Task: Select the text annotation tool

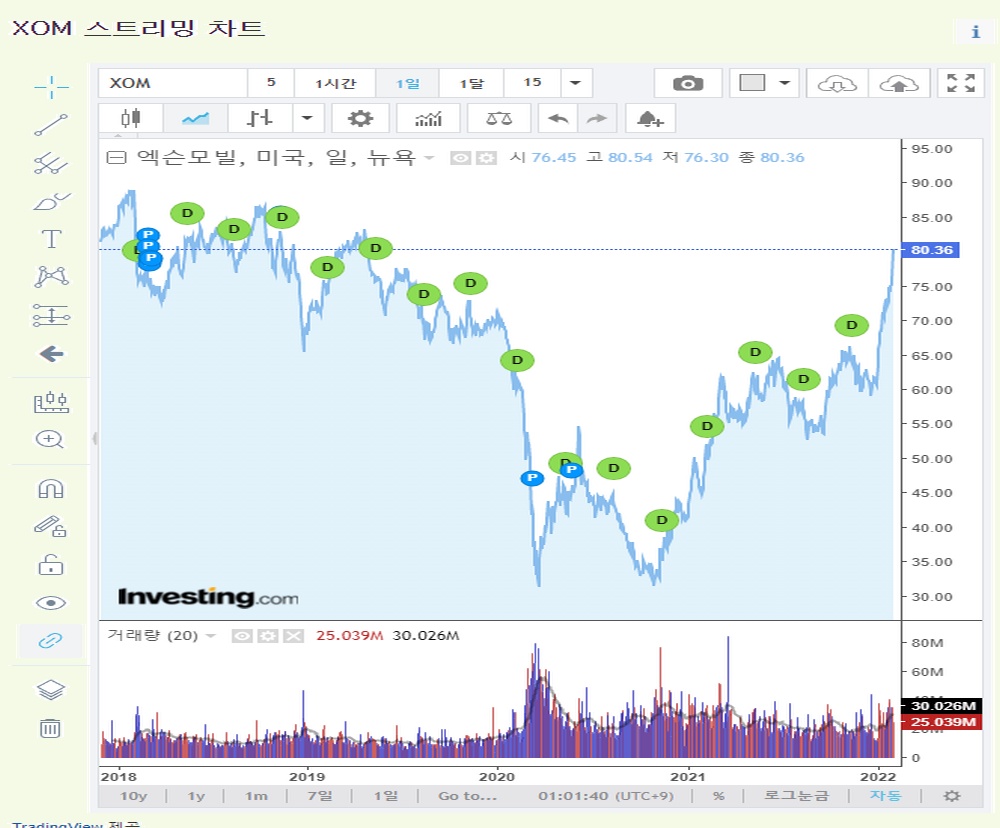Action: pos(51,239)
